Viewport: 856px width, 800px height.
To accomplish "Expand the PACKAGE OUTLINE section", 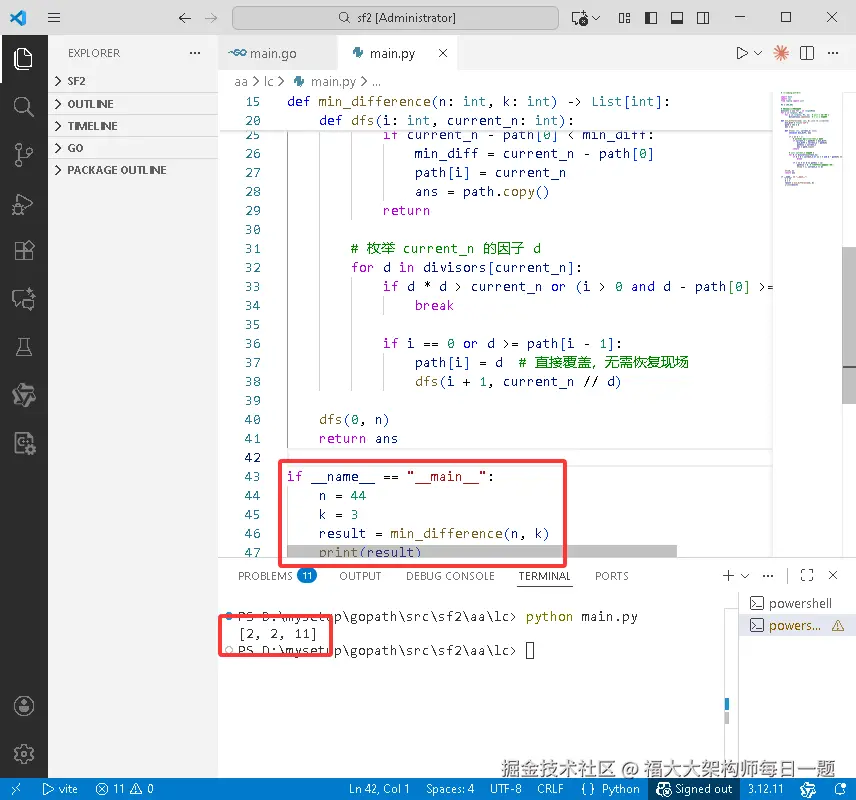I will 133,170.
